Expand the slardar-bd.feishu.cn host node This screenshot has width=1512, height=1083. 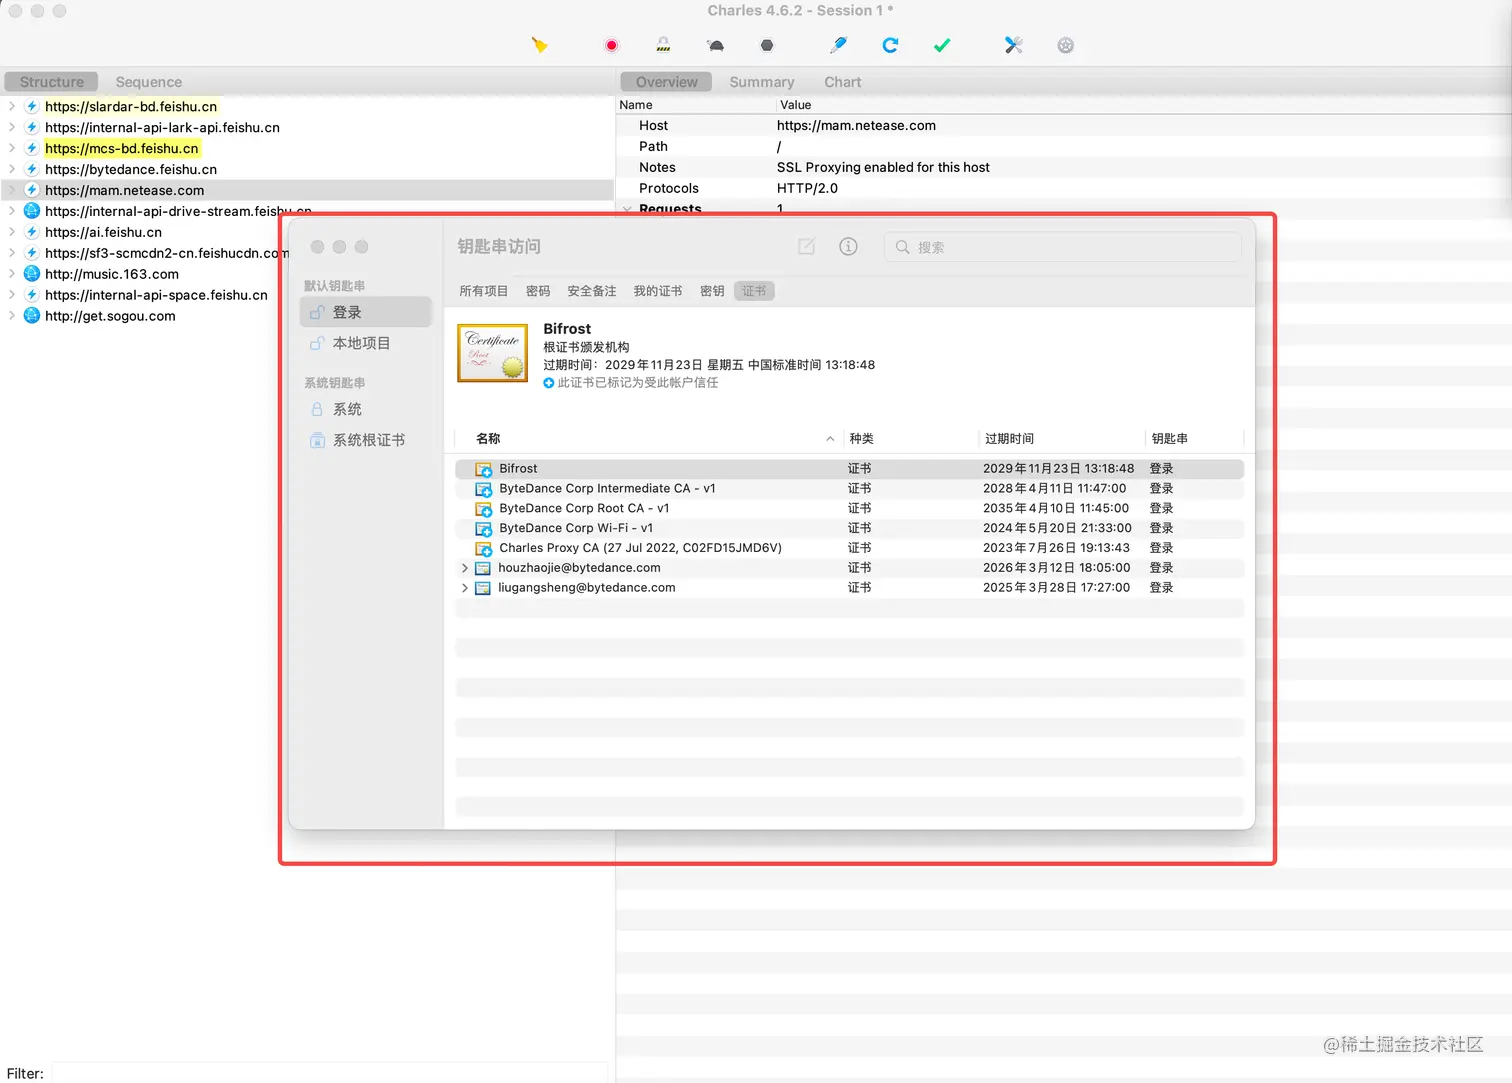[11, 106]
